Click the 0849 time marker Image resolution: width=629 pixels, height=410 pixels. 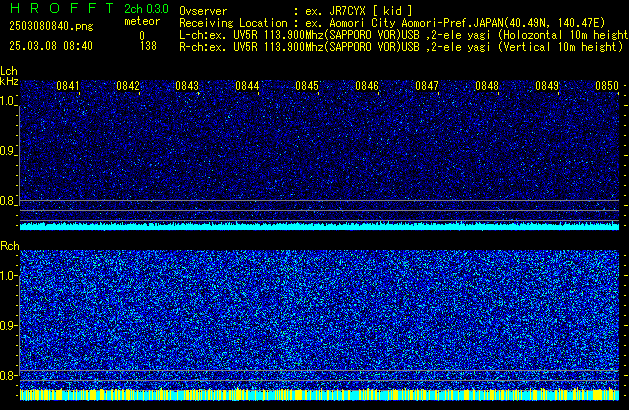click(x=547, y=86)
